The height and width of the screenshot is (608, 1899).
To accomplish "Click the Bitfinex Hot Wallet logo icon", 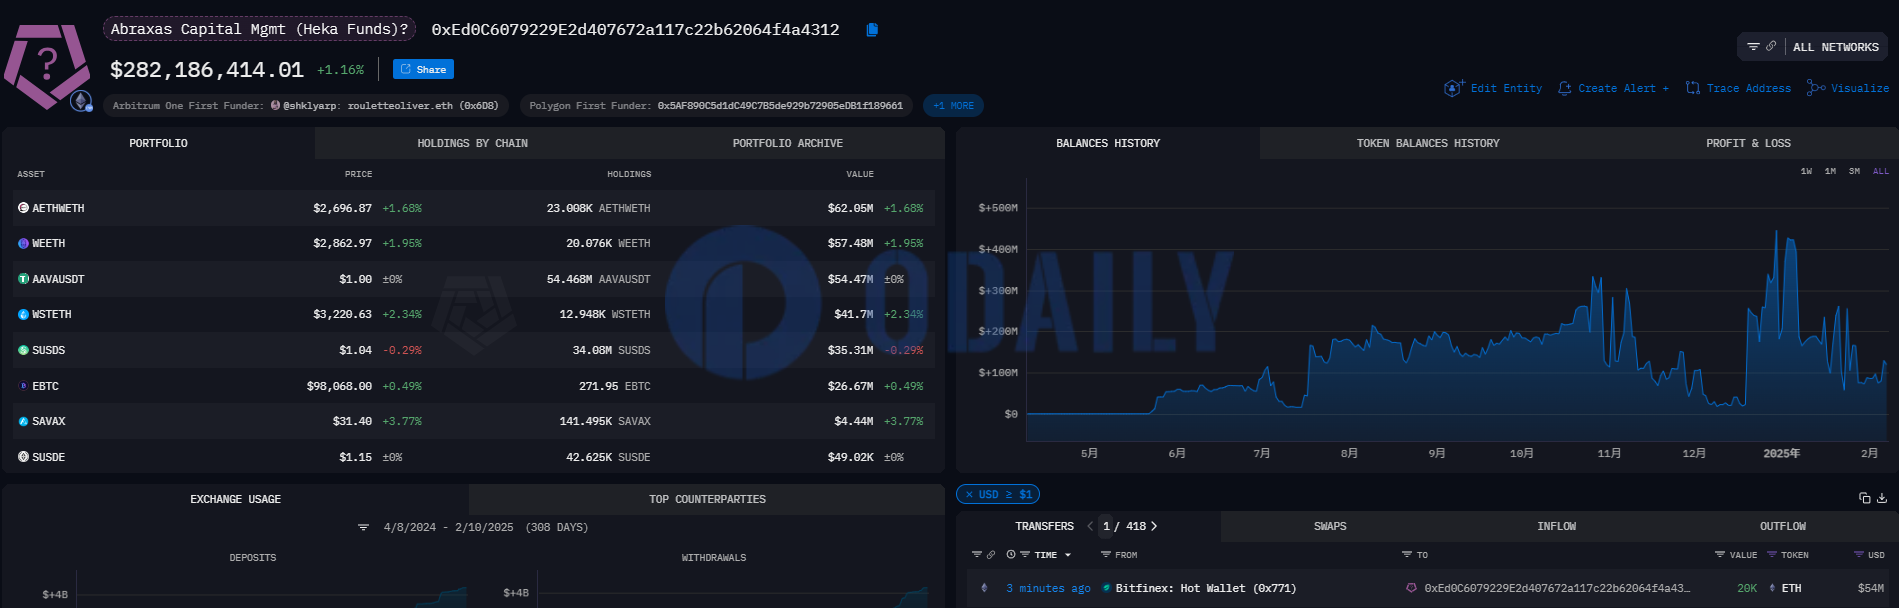I will 1106,588.
